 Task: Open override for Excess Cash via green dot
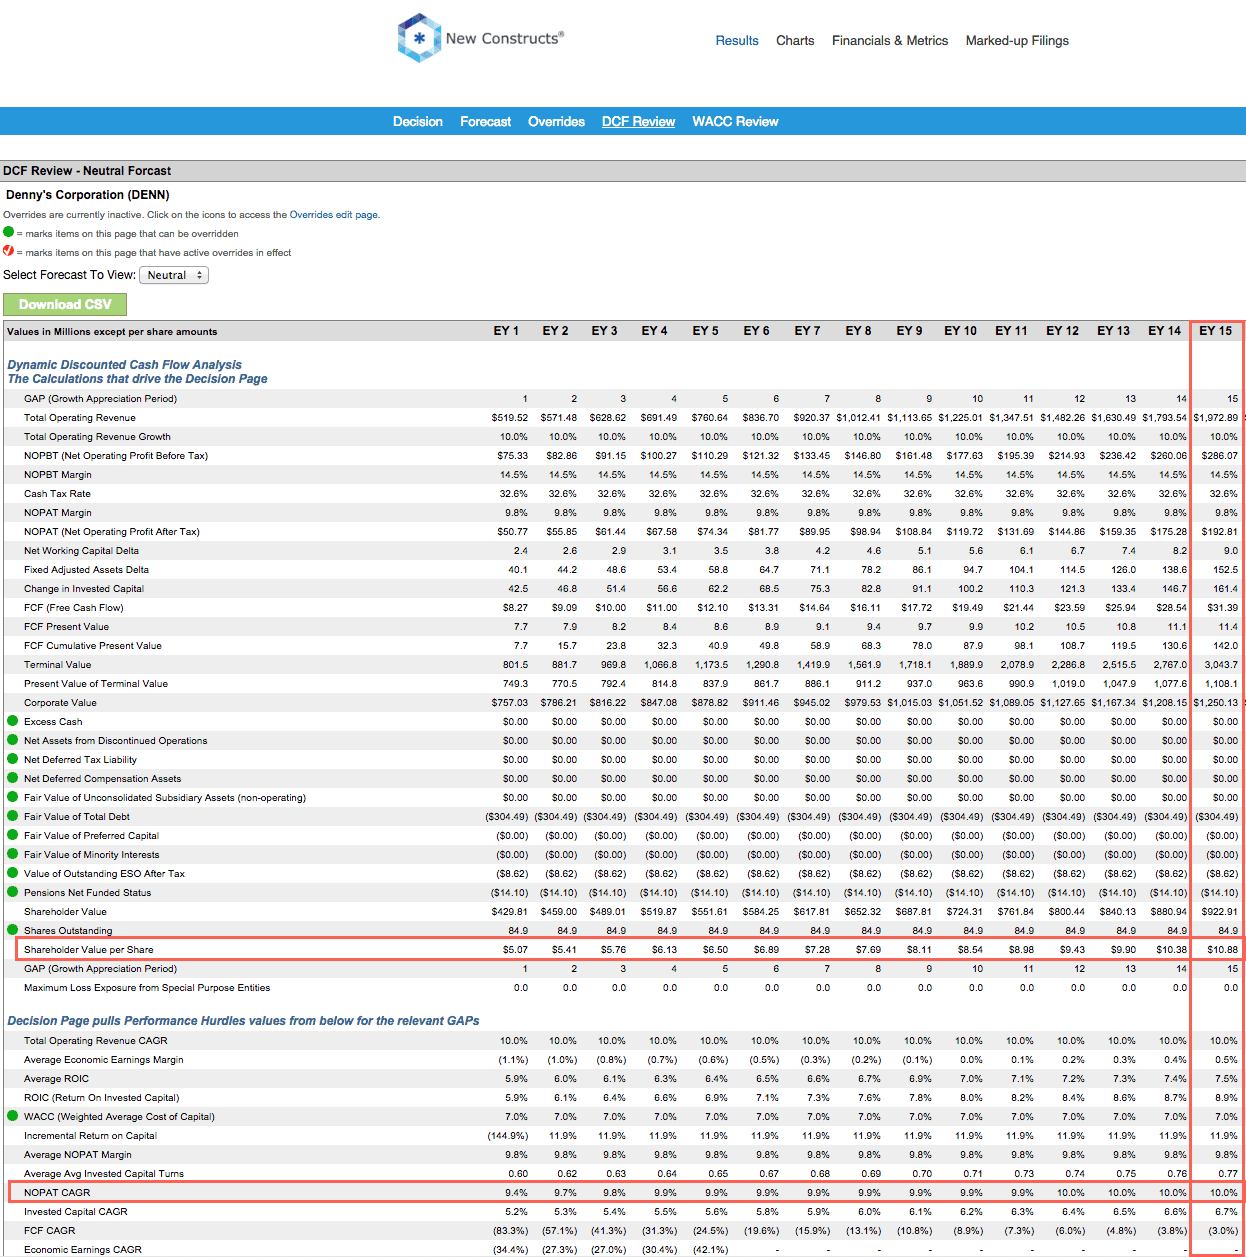coord(13,721)
